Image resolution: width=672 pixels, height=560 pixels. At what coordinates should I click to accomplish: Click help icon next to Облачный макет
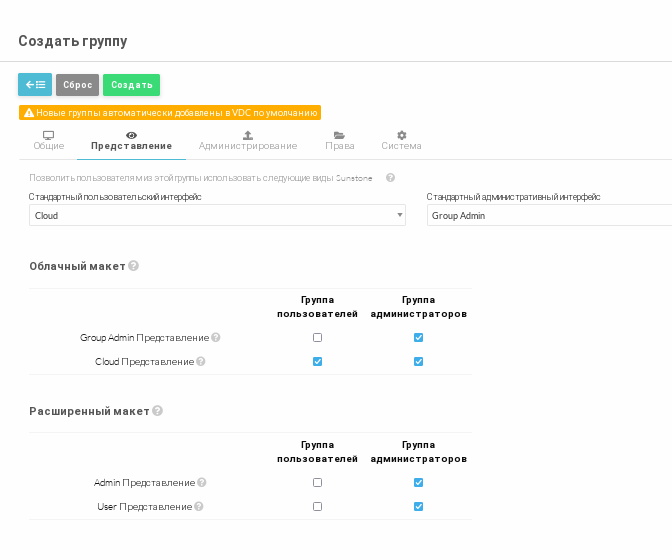click(134, 266)
